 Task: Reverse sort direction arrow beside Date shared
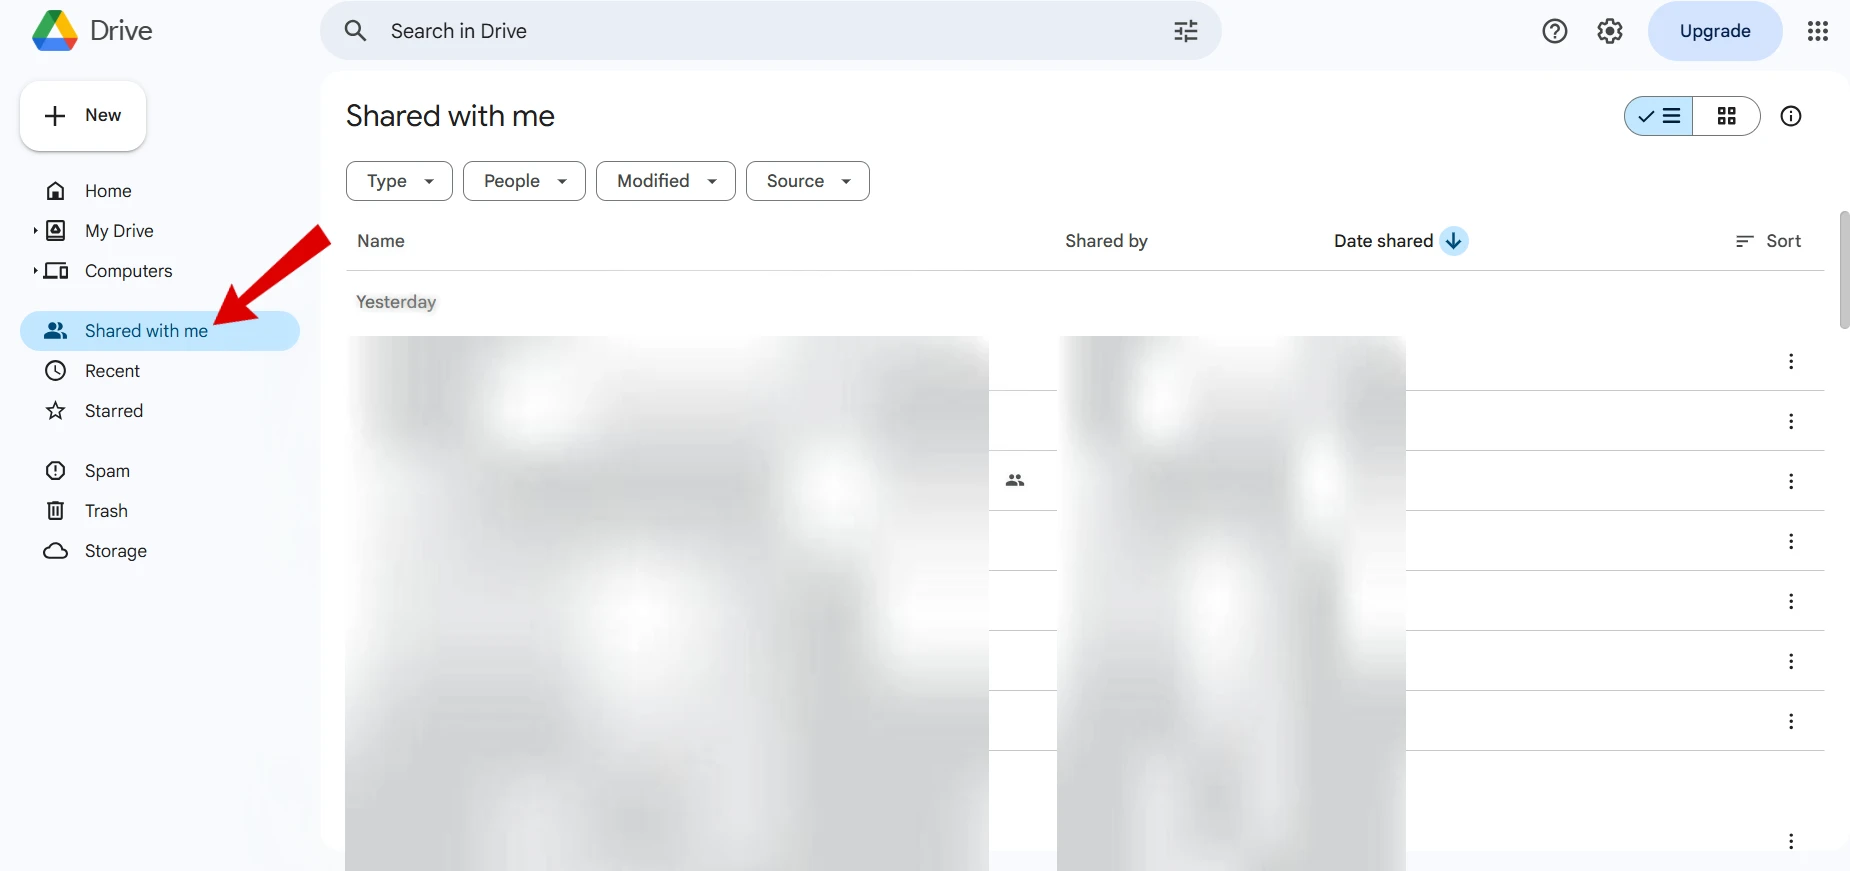[1453, 241]
